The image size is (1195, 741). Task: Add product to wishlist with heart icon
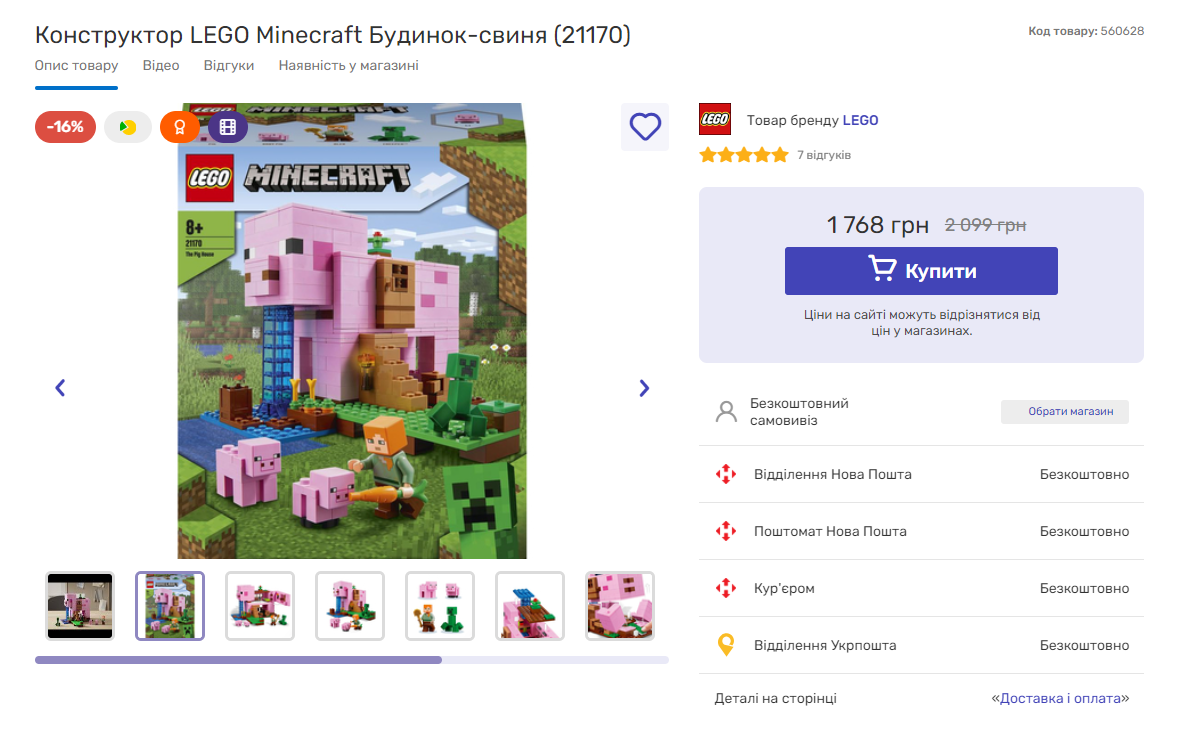click(x=645, y=127)
